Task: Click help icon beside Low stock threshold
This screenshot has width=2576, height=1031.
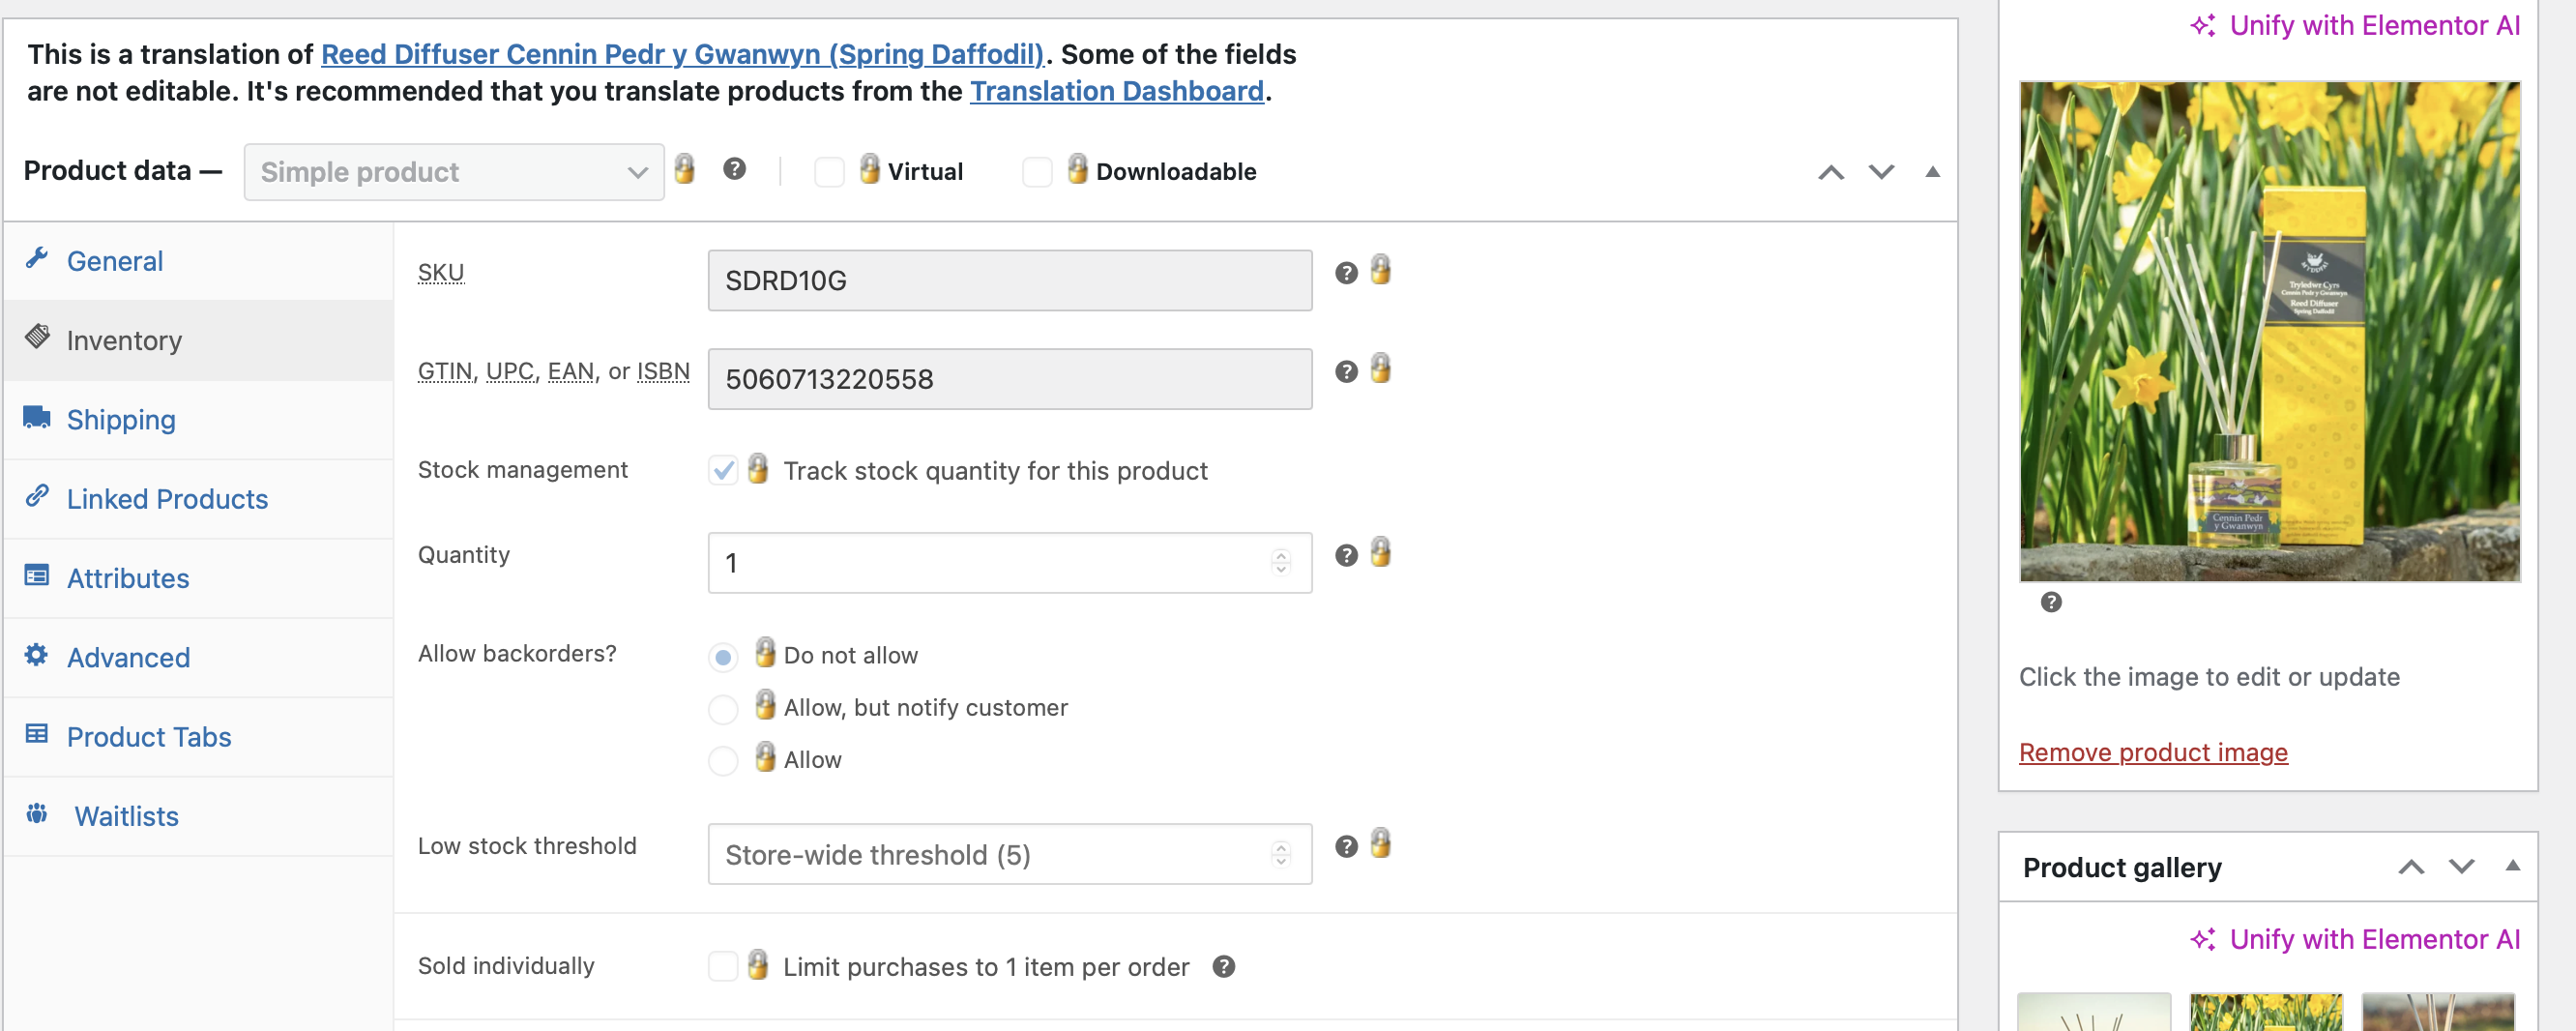Action: point(1346,847)
